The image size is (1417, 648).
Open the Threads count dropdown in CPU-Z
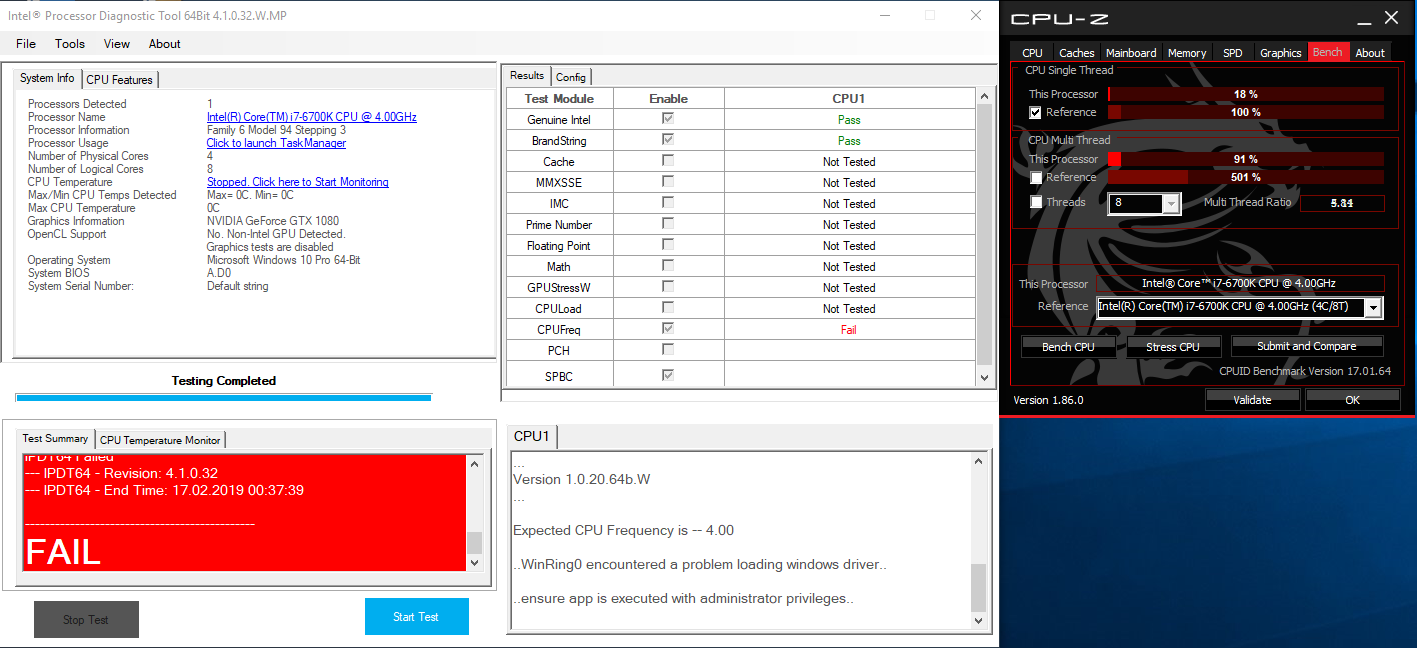1171,203
